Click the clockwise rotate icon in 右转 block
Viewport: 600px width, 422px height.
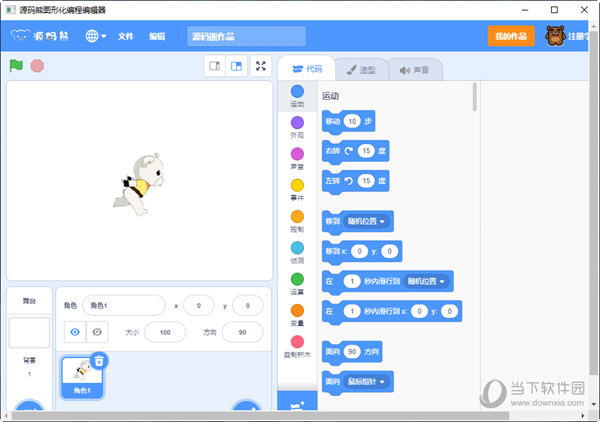pyautogui.click(x=349, y=151)
